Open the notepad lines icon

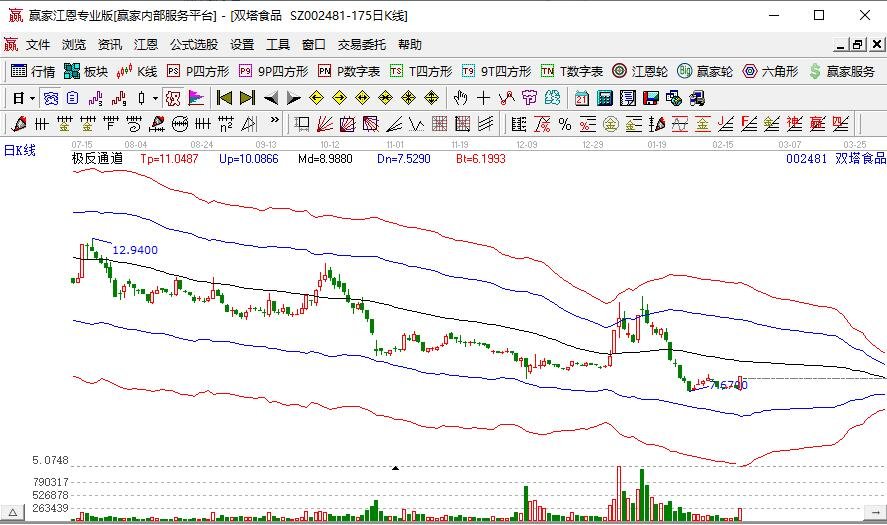(x=628, y=98)
